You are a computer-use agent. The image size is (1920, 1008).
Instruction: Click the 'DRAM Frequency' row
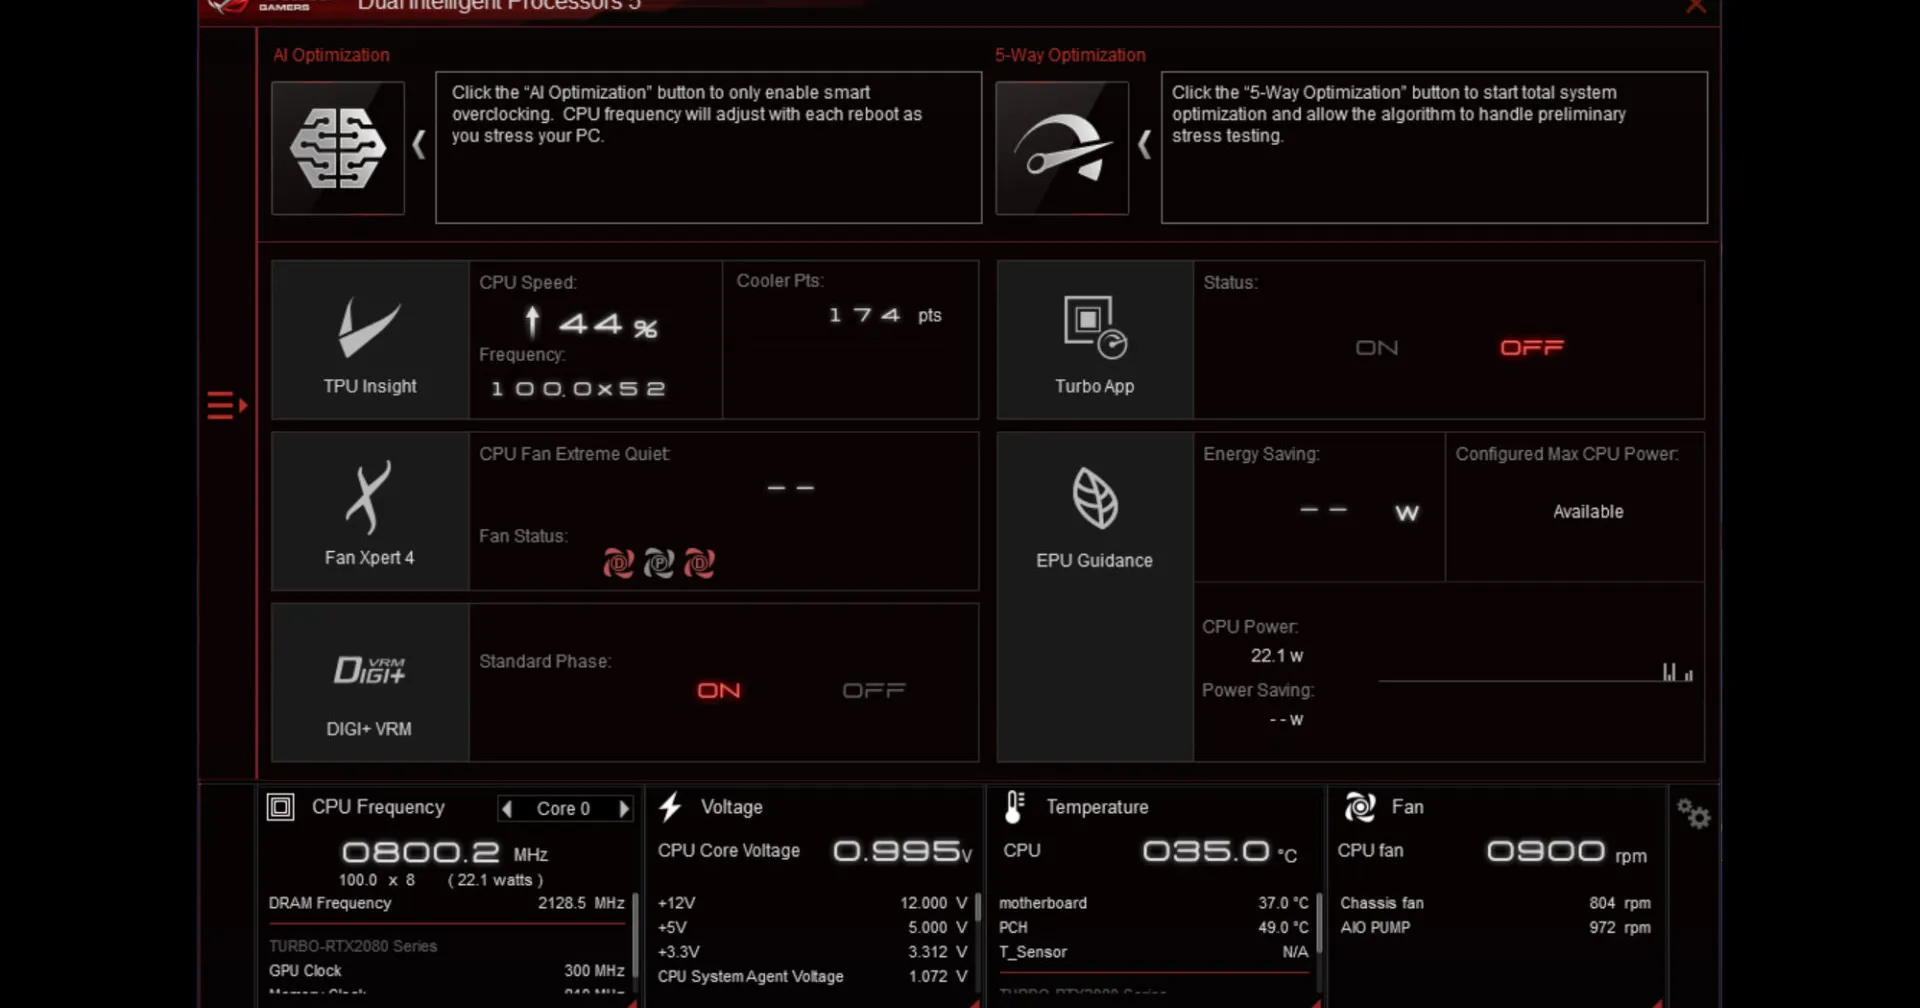446,903
